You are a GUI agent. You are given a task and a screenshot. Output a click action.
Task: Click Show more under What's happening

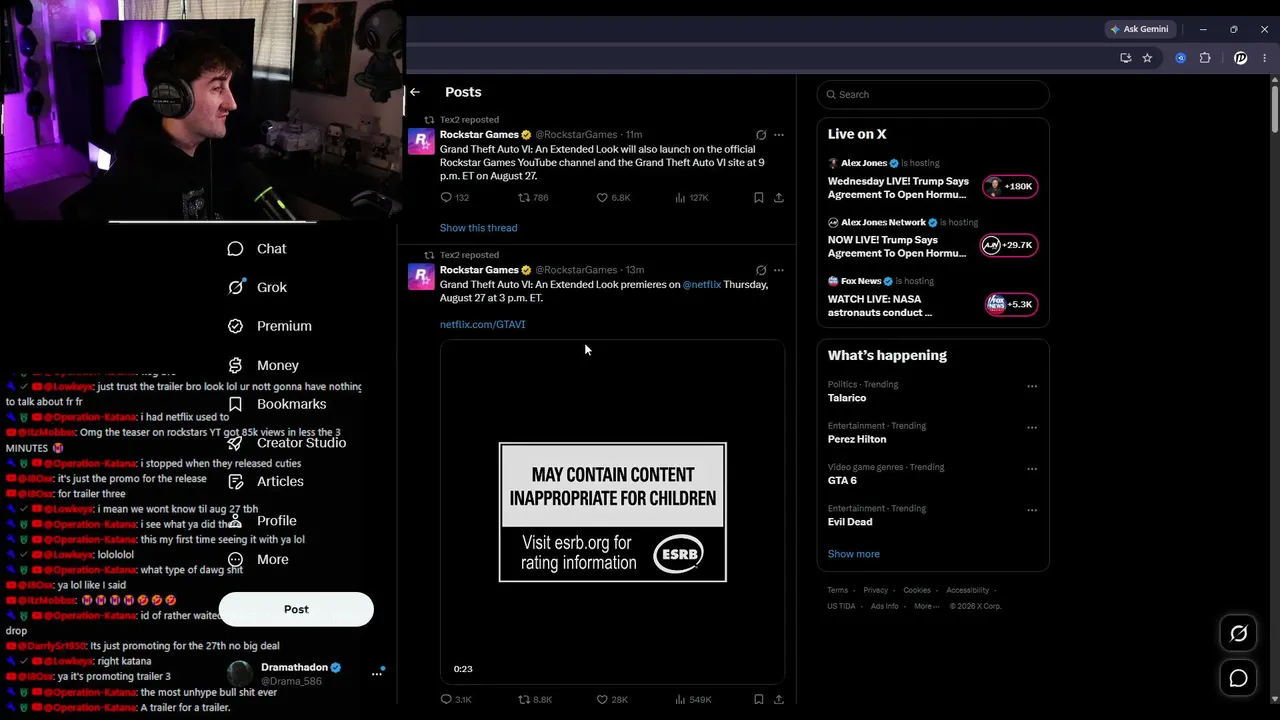[x=854, y=554]
